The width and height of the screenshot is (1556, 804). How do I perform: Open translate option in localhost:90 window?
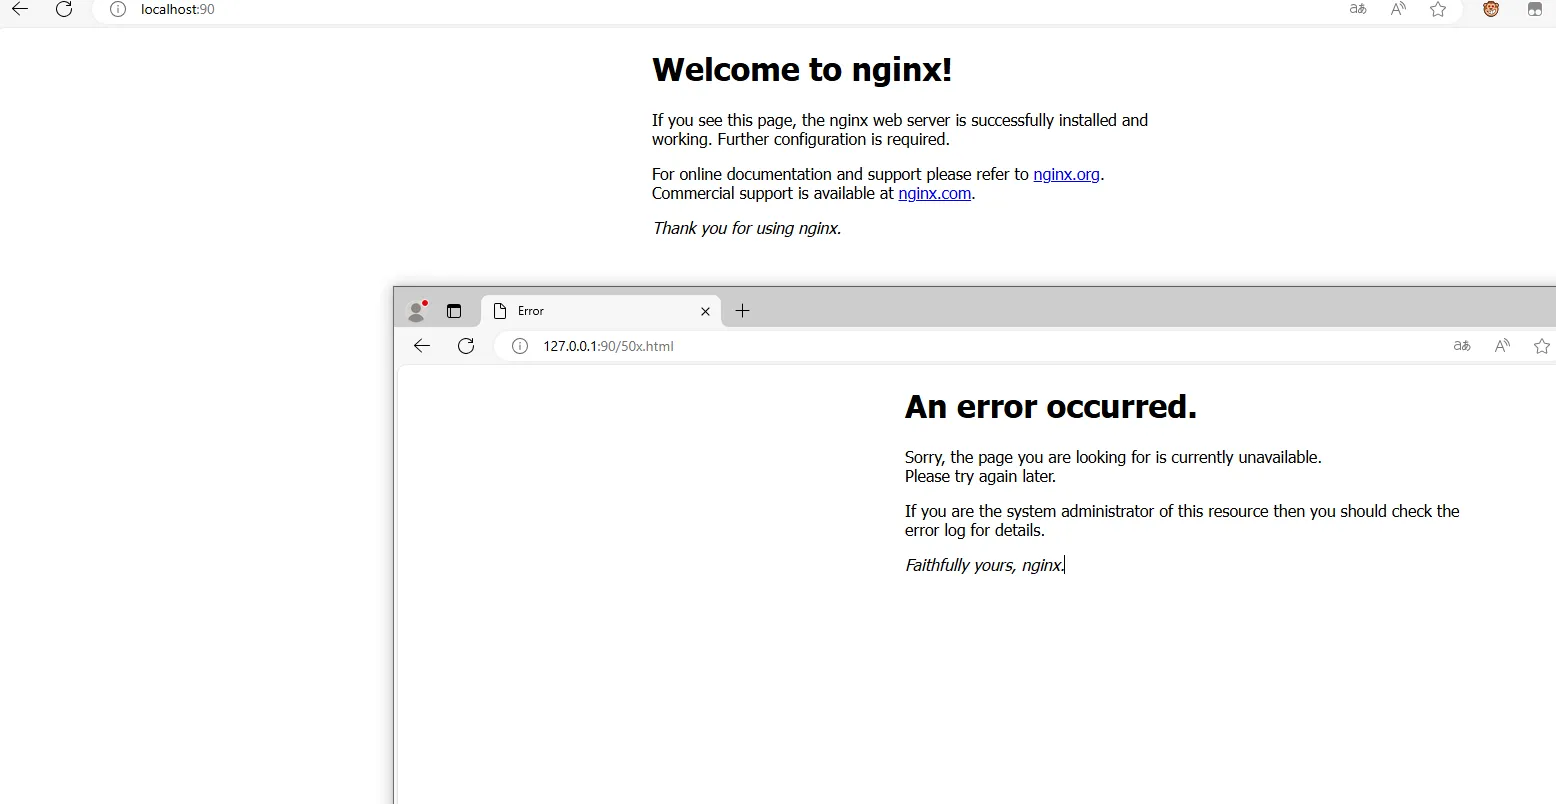[x=1358, y=9]
